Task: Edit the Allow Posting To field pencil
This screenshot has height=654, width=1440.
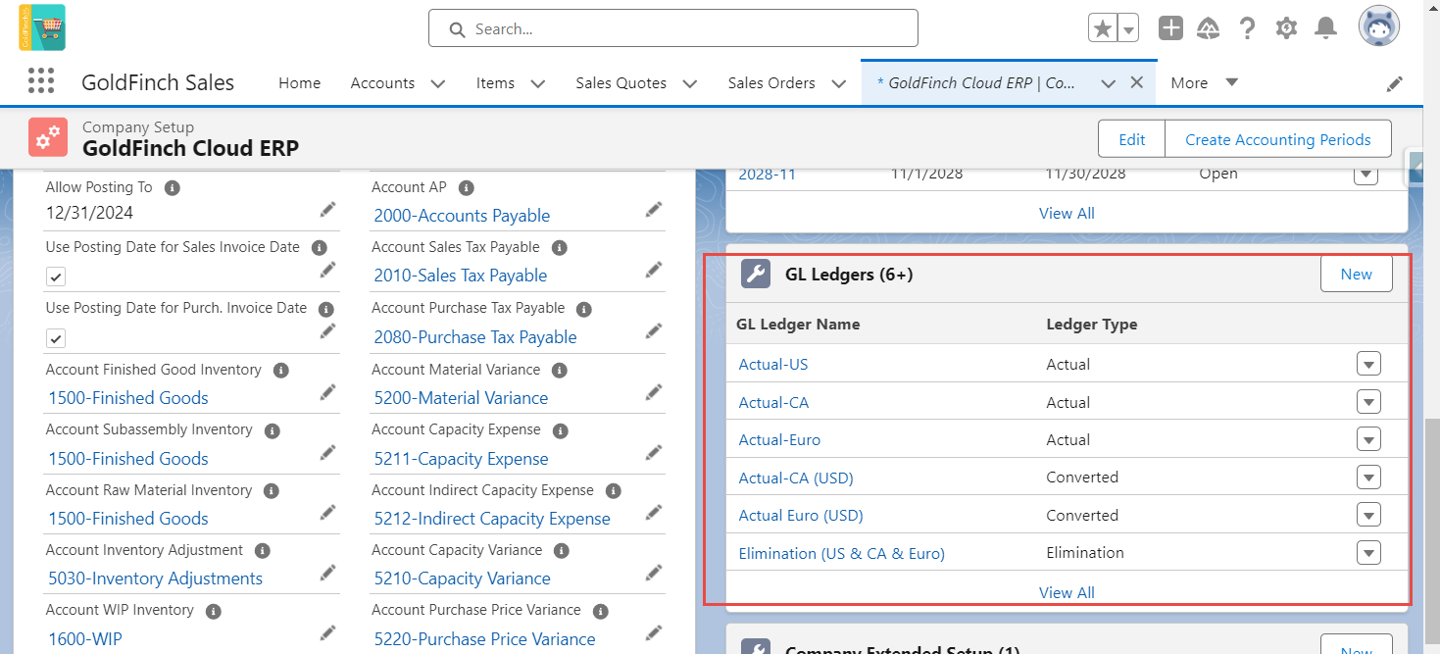Action: [328, 209]
